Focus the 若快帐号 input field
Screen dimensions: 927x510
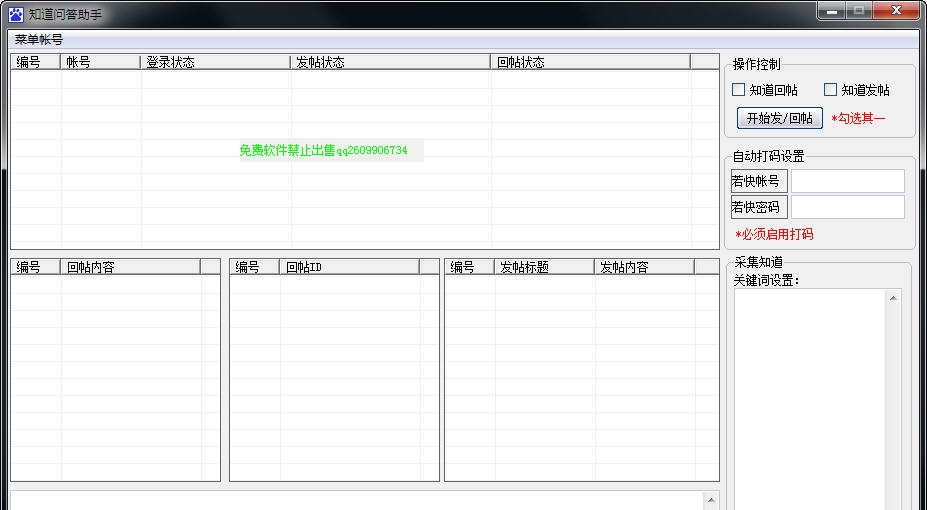tap(848, 181)
